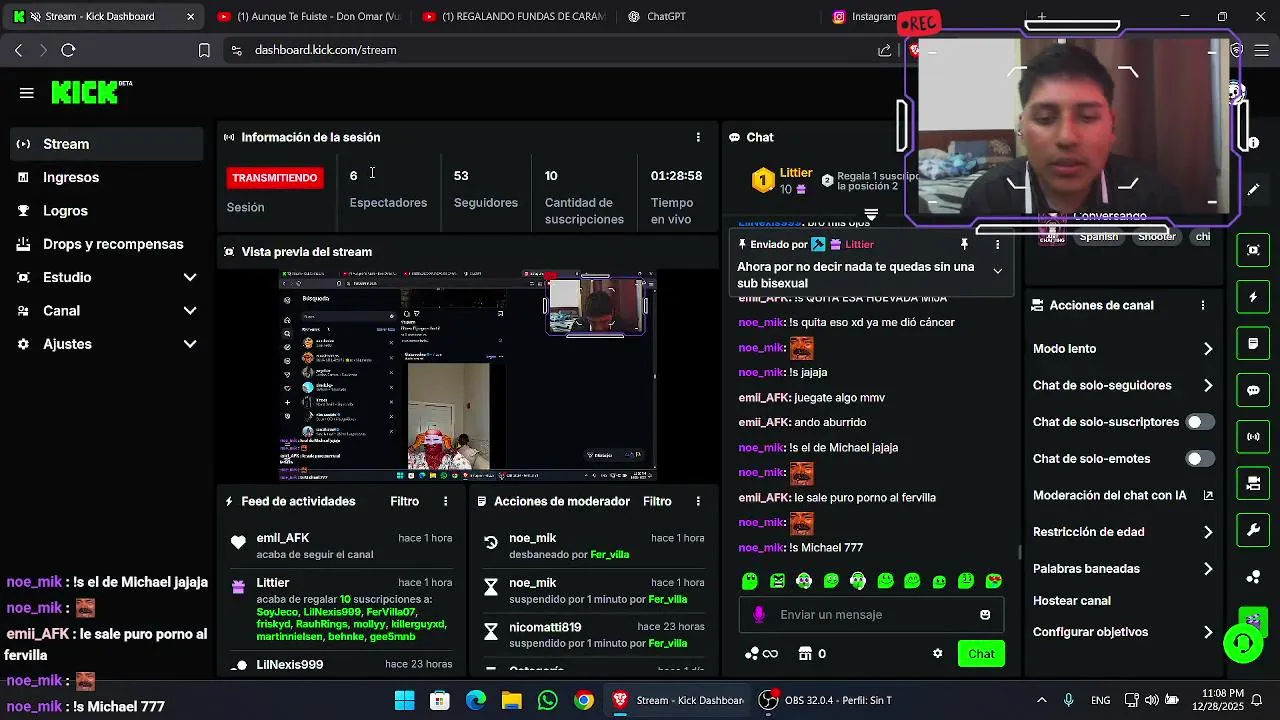Select the first green emote in quick row
Screen dimensions: 1280x720
point(750,581)
